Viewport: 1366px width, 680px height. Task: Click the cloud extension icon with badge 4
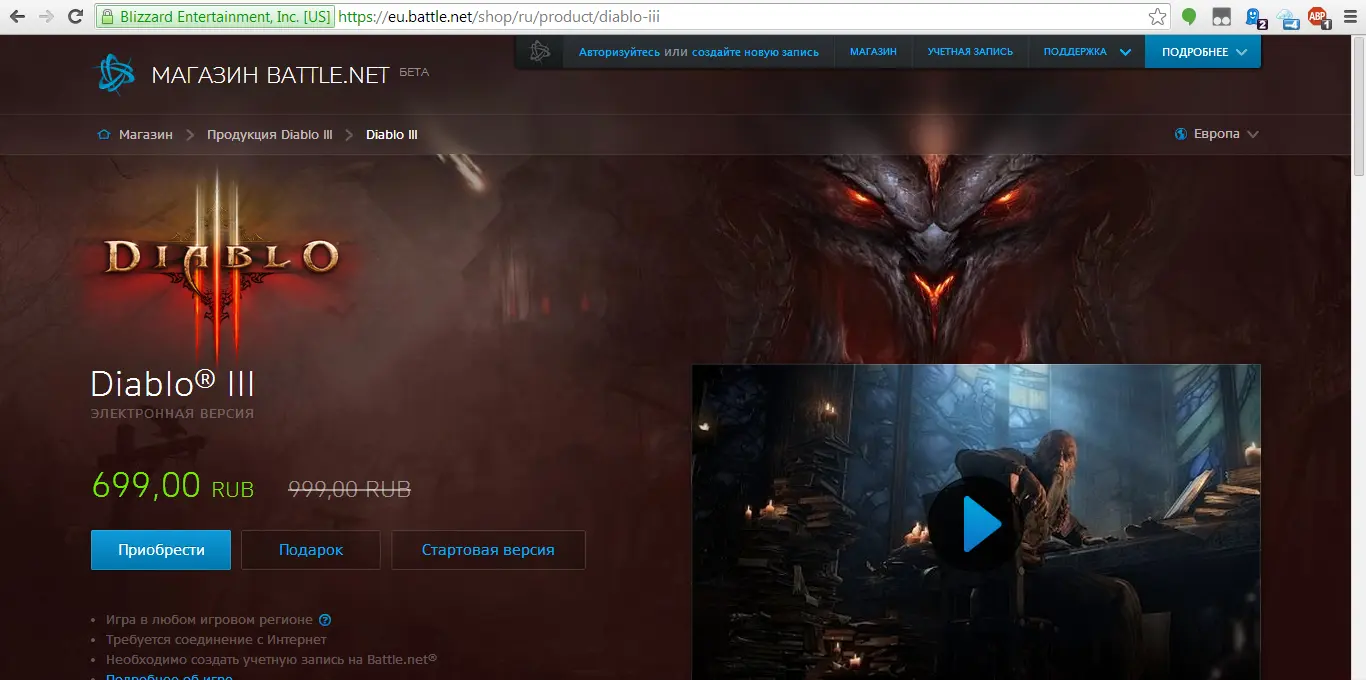[x=1287, y=17]
